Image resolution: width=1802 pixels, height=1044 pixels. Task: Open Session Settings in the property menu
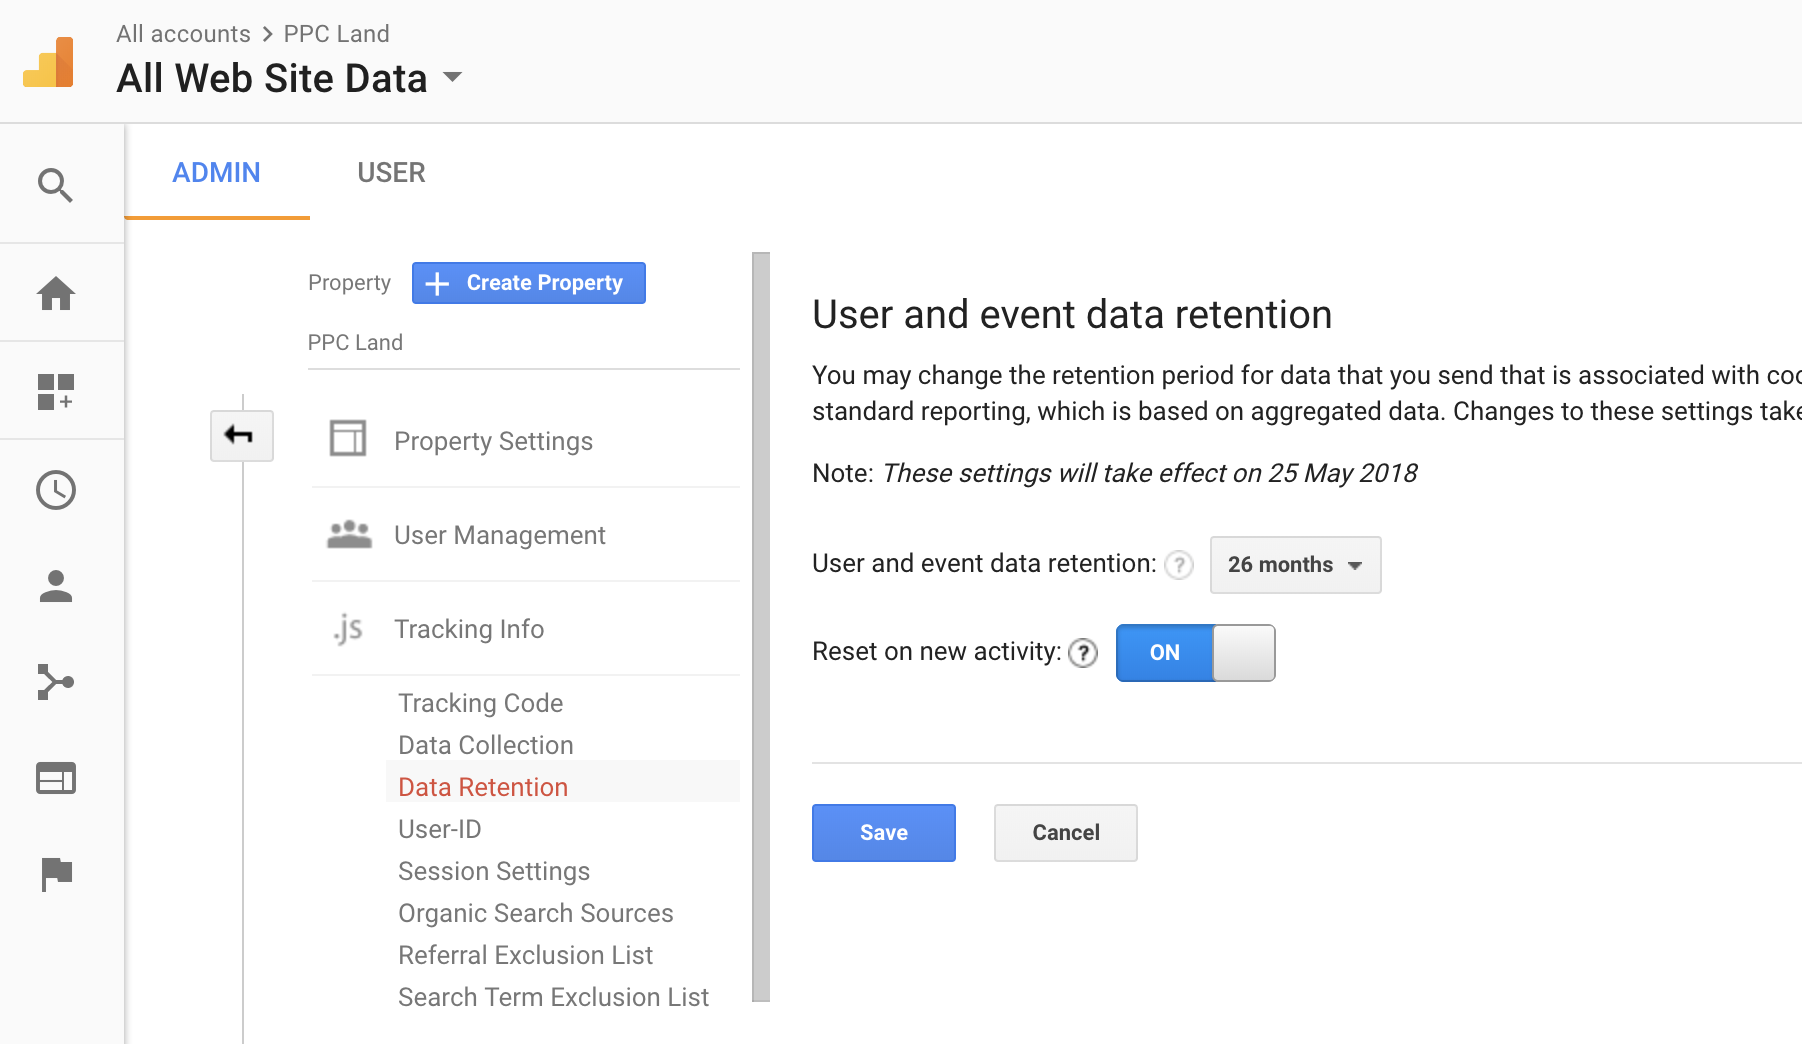click(x=494, y=871)
